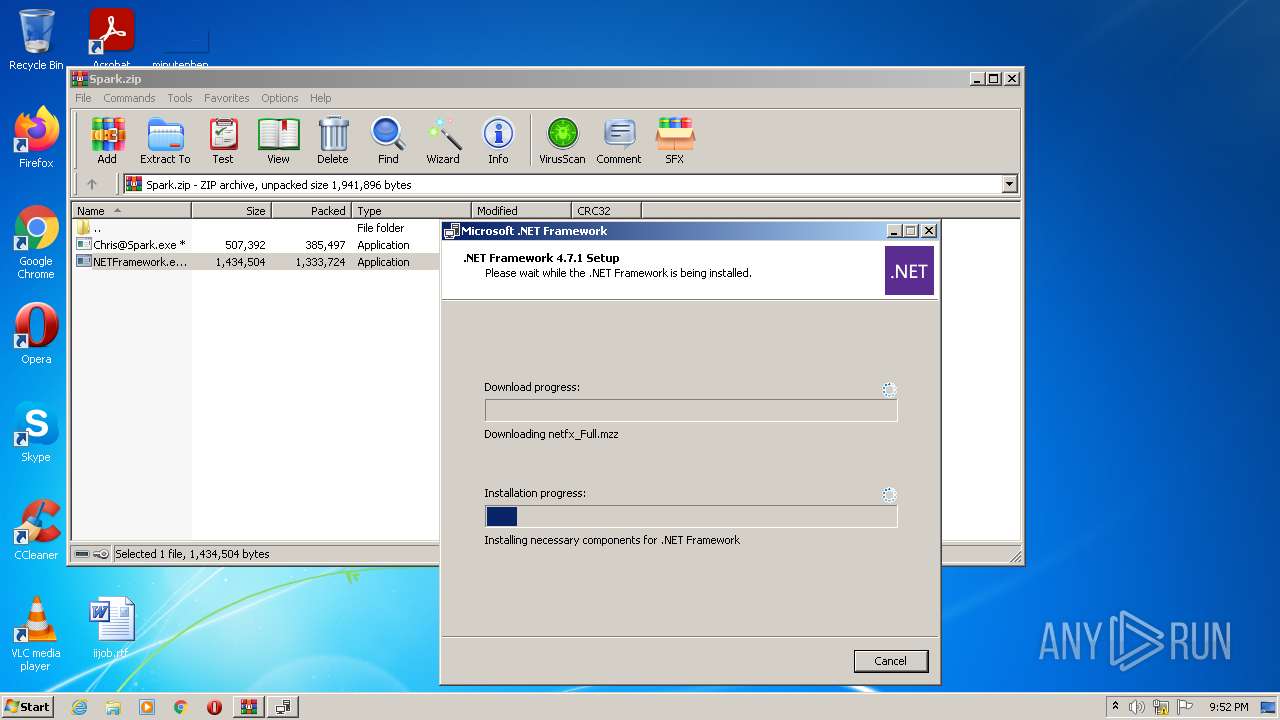This screenshot has width=1280, height=720.
Task: Launch VLC media player shortcut
Action: 36,634
